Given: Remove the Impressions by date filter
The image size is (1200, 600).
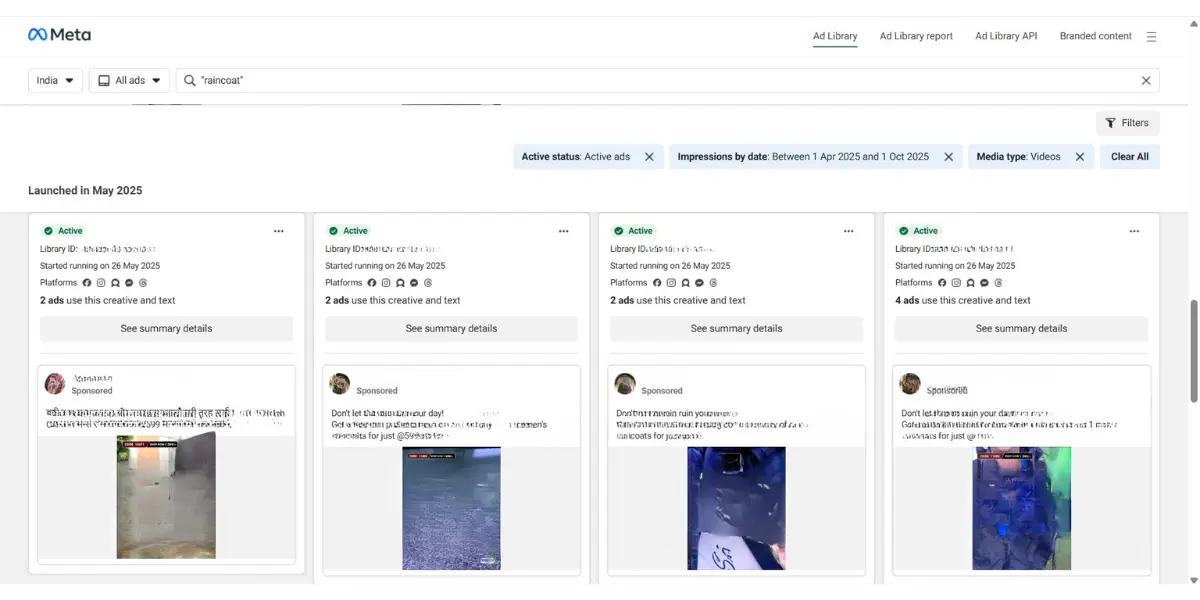Looking at the screenshot, I should pyautogui.click(x=948, y=157).
